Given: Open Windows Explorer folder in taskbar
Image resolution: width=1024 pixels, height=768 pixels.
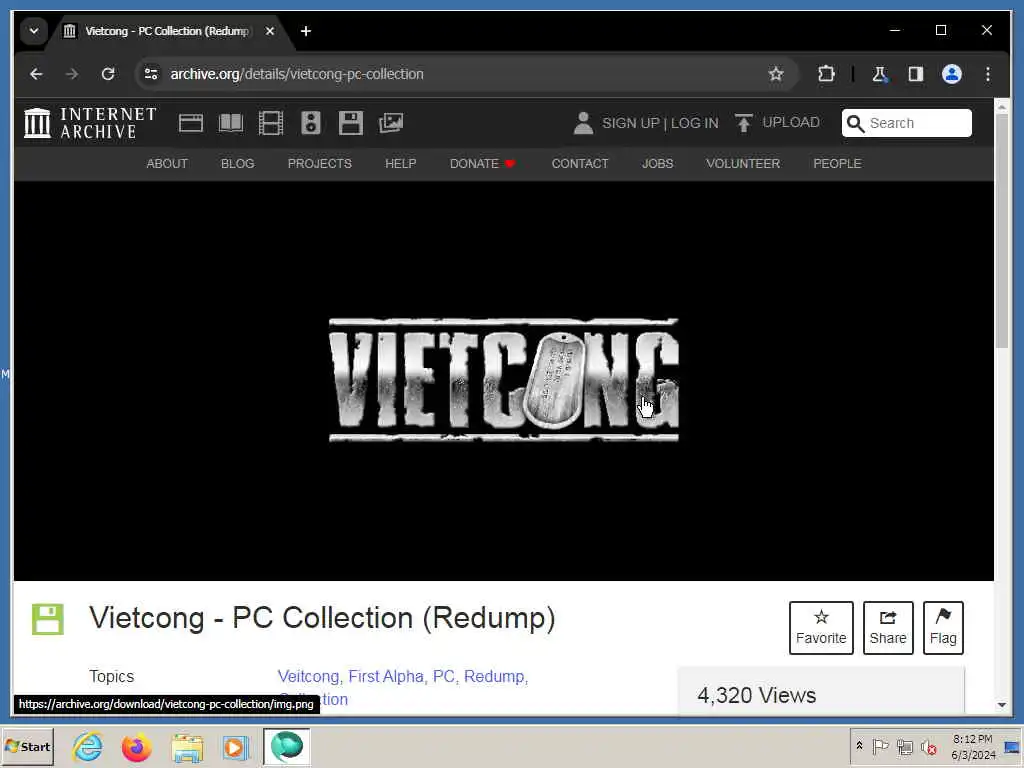Looking at the screenshot, I should [x=187, y=746].
